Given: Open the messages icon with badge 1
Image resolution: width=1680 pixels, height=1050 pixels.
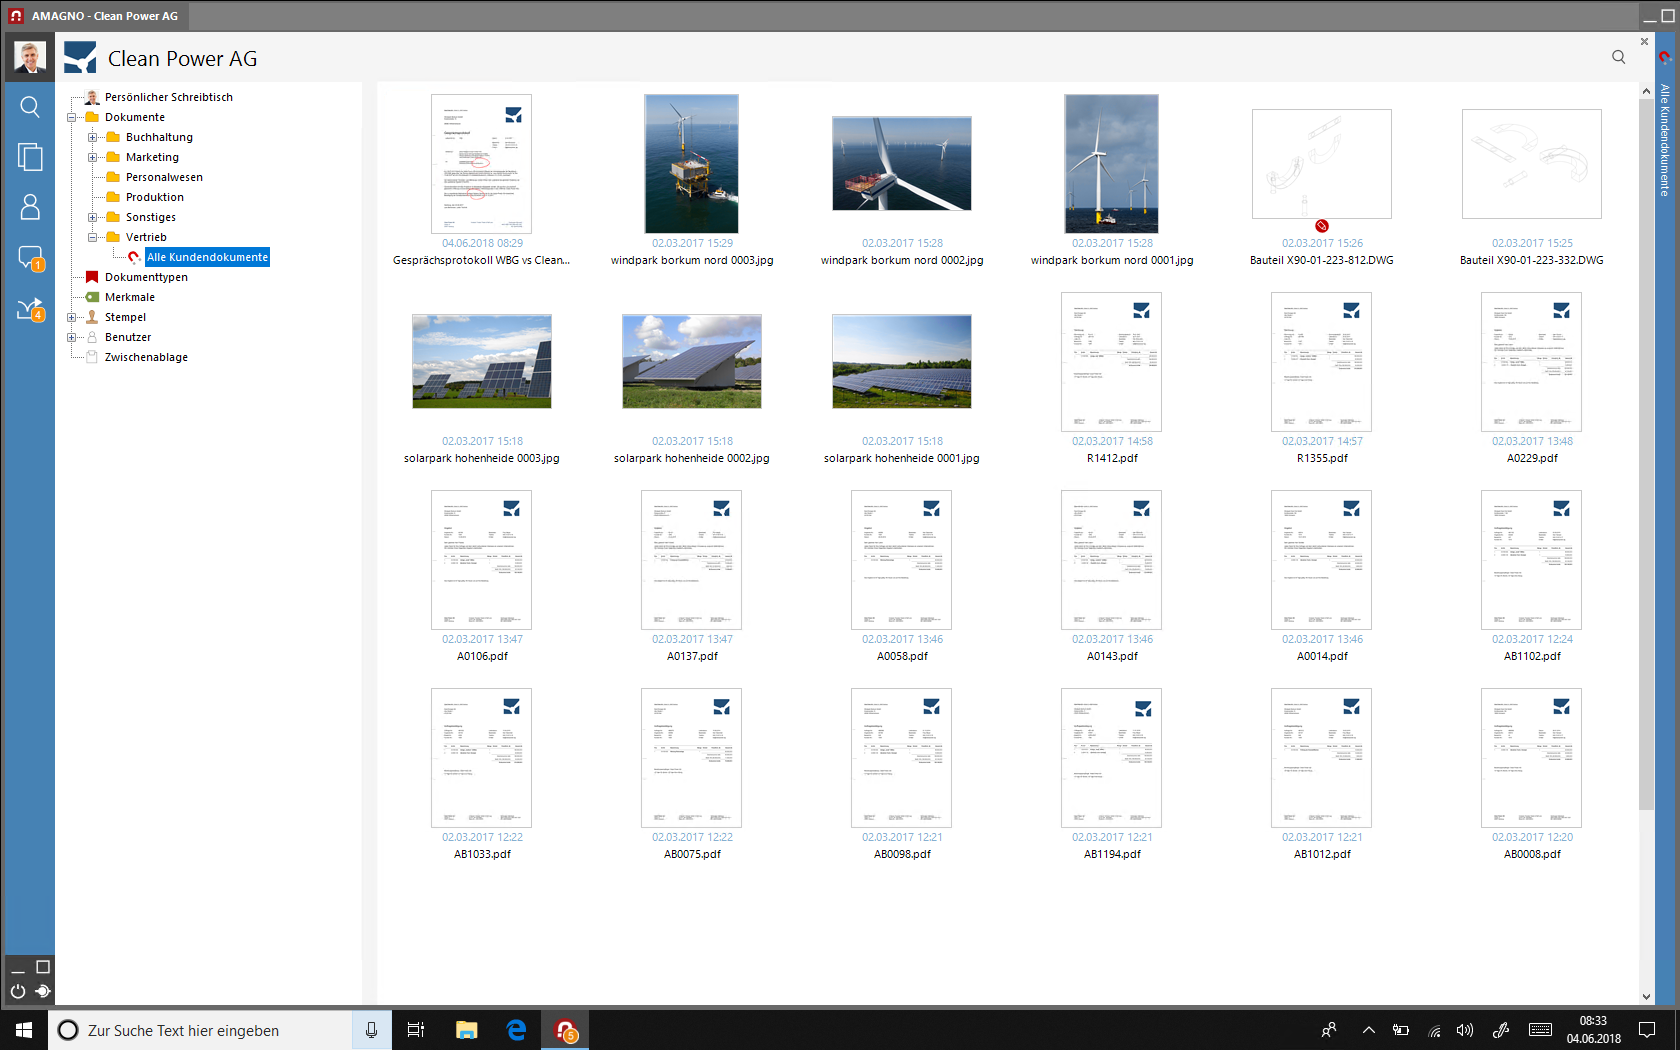Looking at the screenshot, I should [x=30, y=258].
